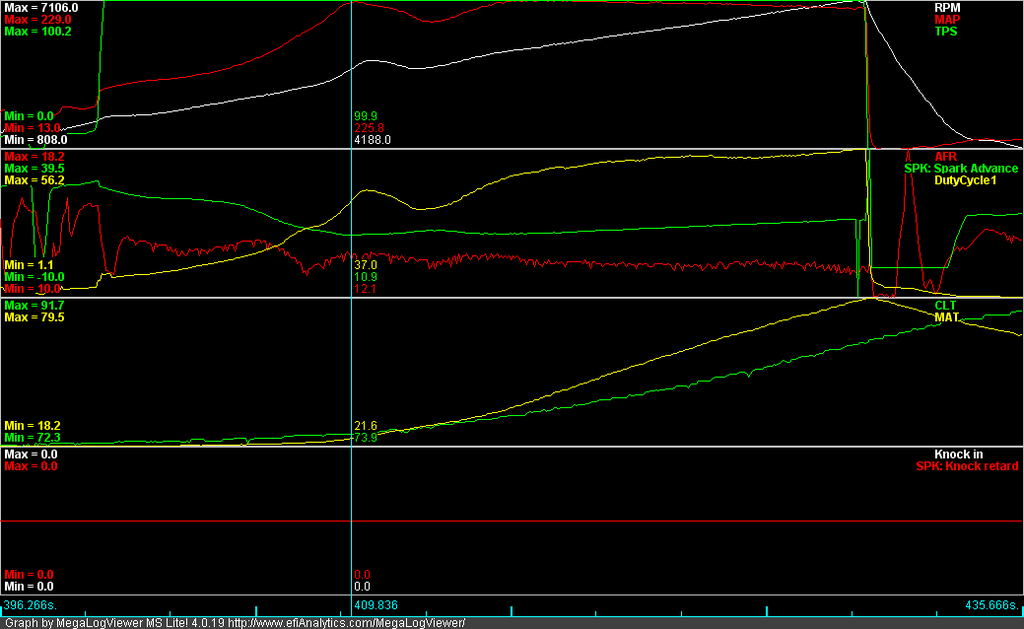Click the cursor MAT readout 21.6
Screen dimensions: 1024x629
click(x=365, y=426)
